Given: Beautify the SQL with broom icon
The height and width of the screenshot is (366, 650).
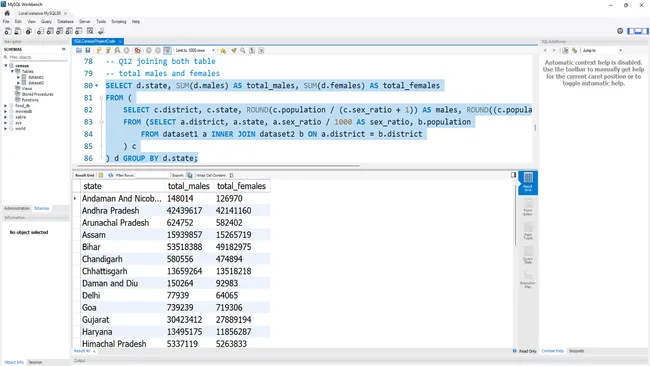Looking at the screenshot, I should (x=234, y=51).
